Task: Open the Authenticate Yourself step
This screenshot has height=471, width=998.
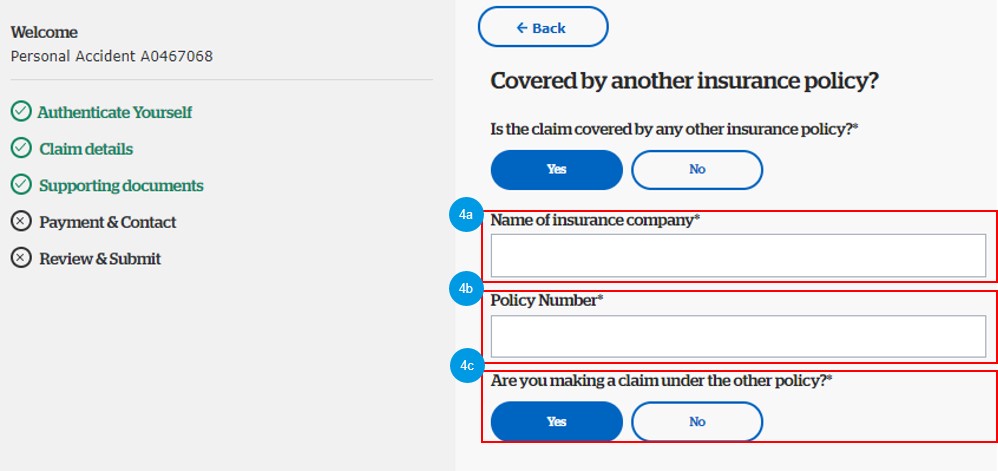Action: [x=115, y=112]
